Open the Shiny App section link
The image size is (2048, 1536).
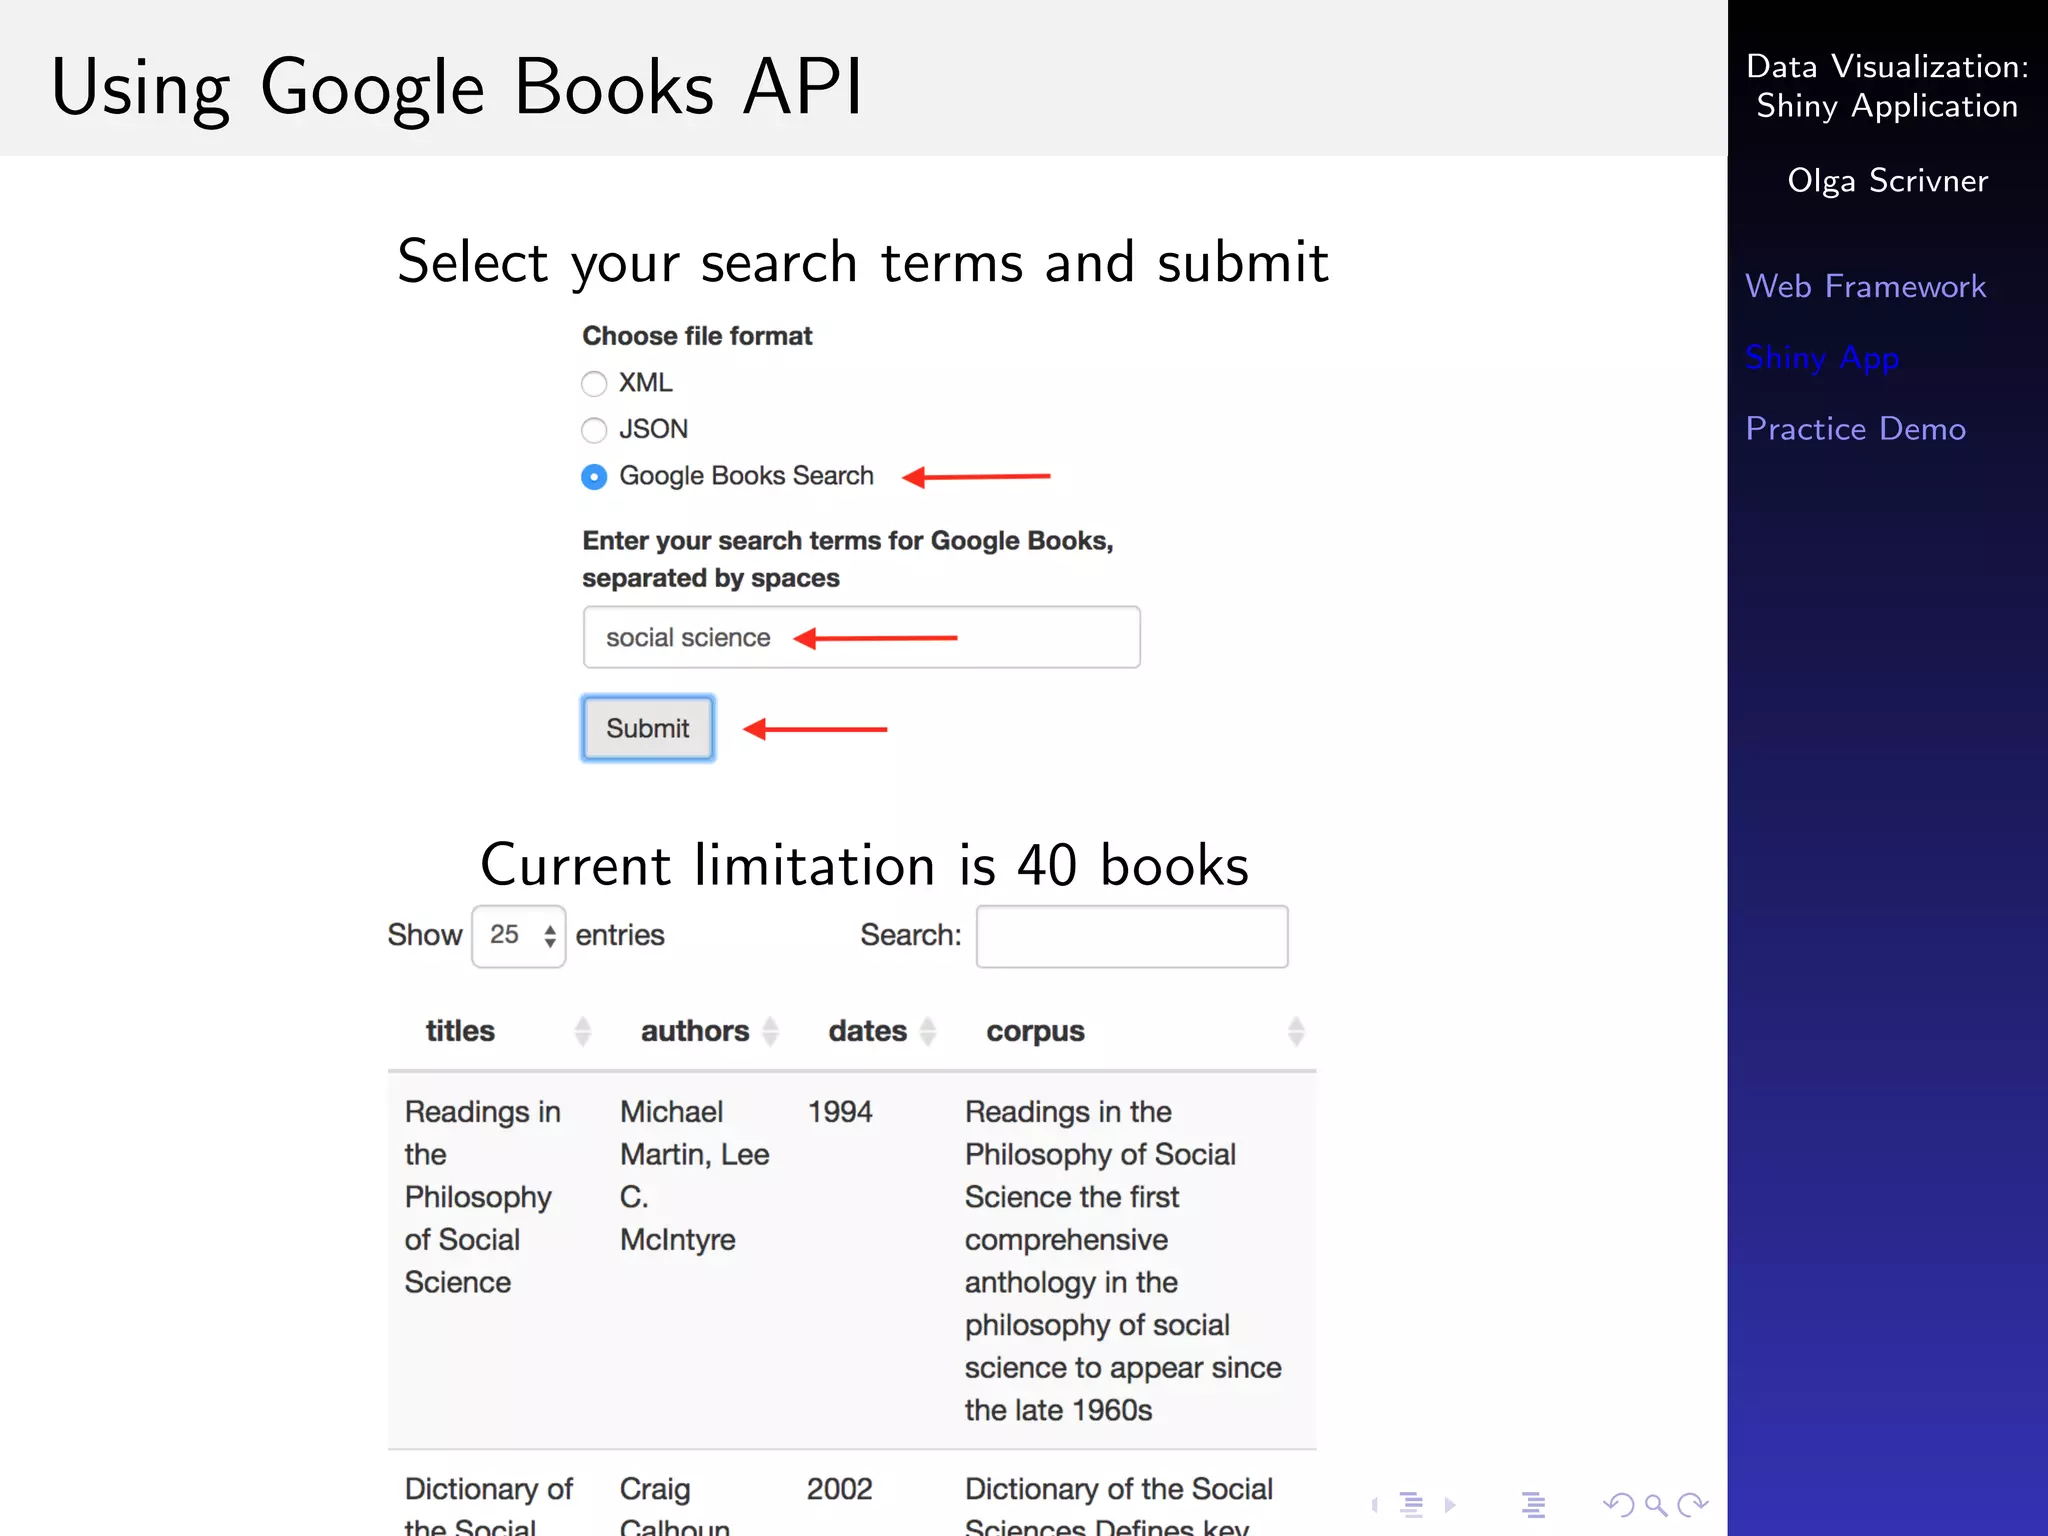[x=1822, y=358]
